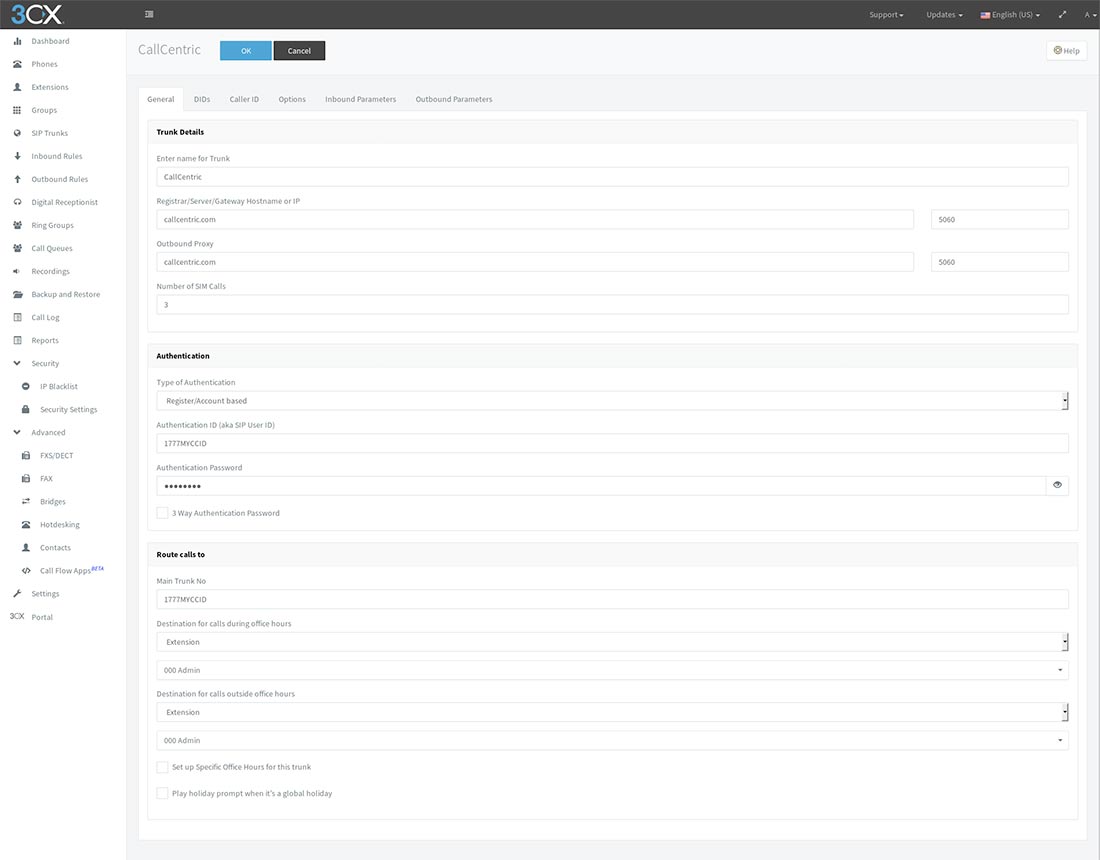Enable 3 Way Authentication Password
Image resolution: width=1100 pixels, height=860 pixels.
point(162,513)
